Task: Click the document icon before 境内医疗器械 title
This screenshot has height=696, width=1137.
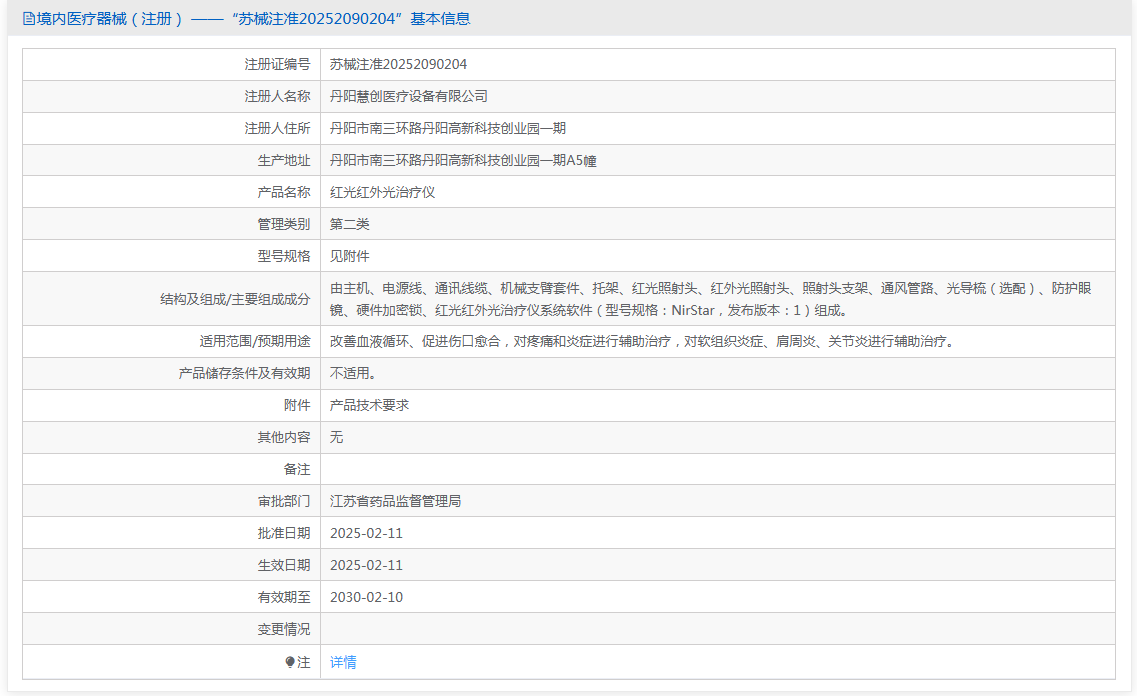Action: pyautogui.click(x=28, y=19)
